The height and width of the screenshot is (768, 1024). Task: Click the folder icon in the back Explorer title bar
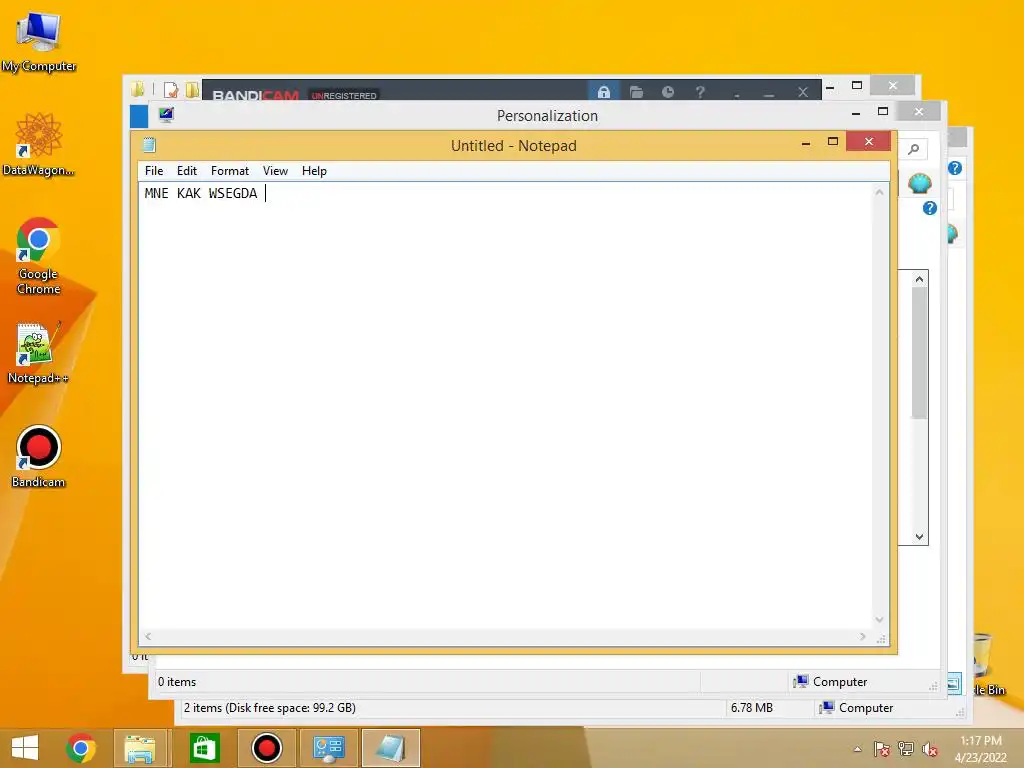click(137, 89)
